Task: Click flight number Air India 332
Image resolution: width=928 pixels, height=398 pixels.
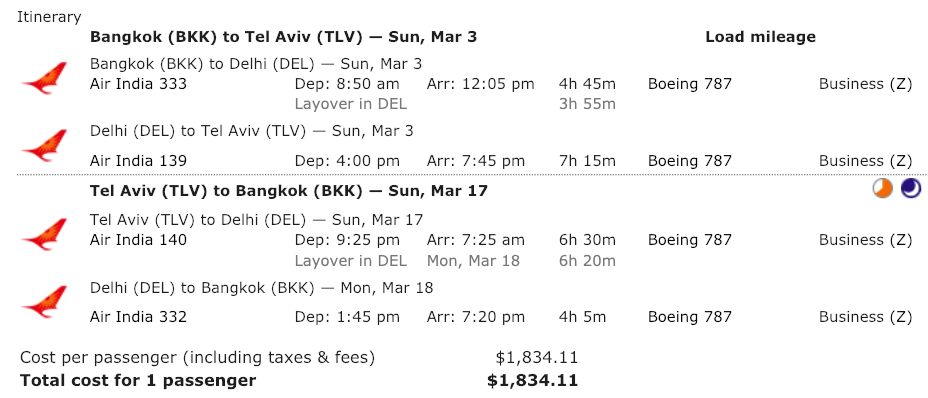Action: [138, 317]
